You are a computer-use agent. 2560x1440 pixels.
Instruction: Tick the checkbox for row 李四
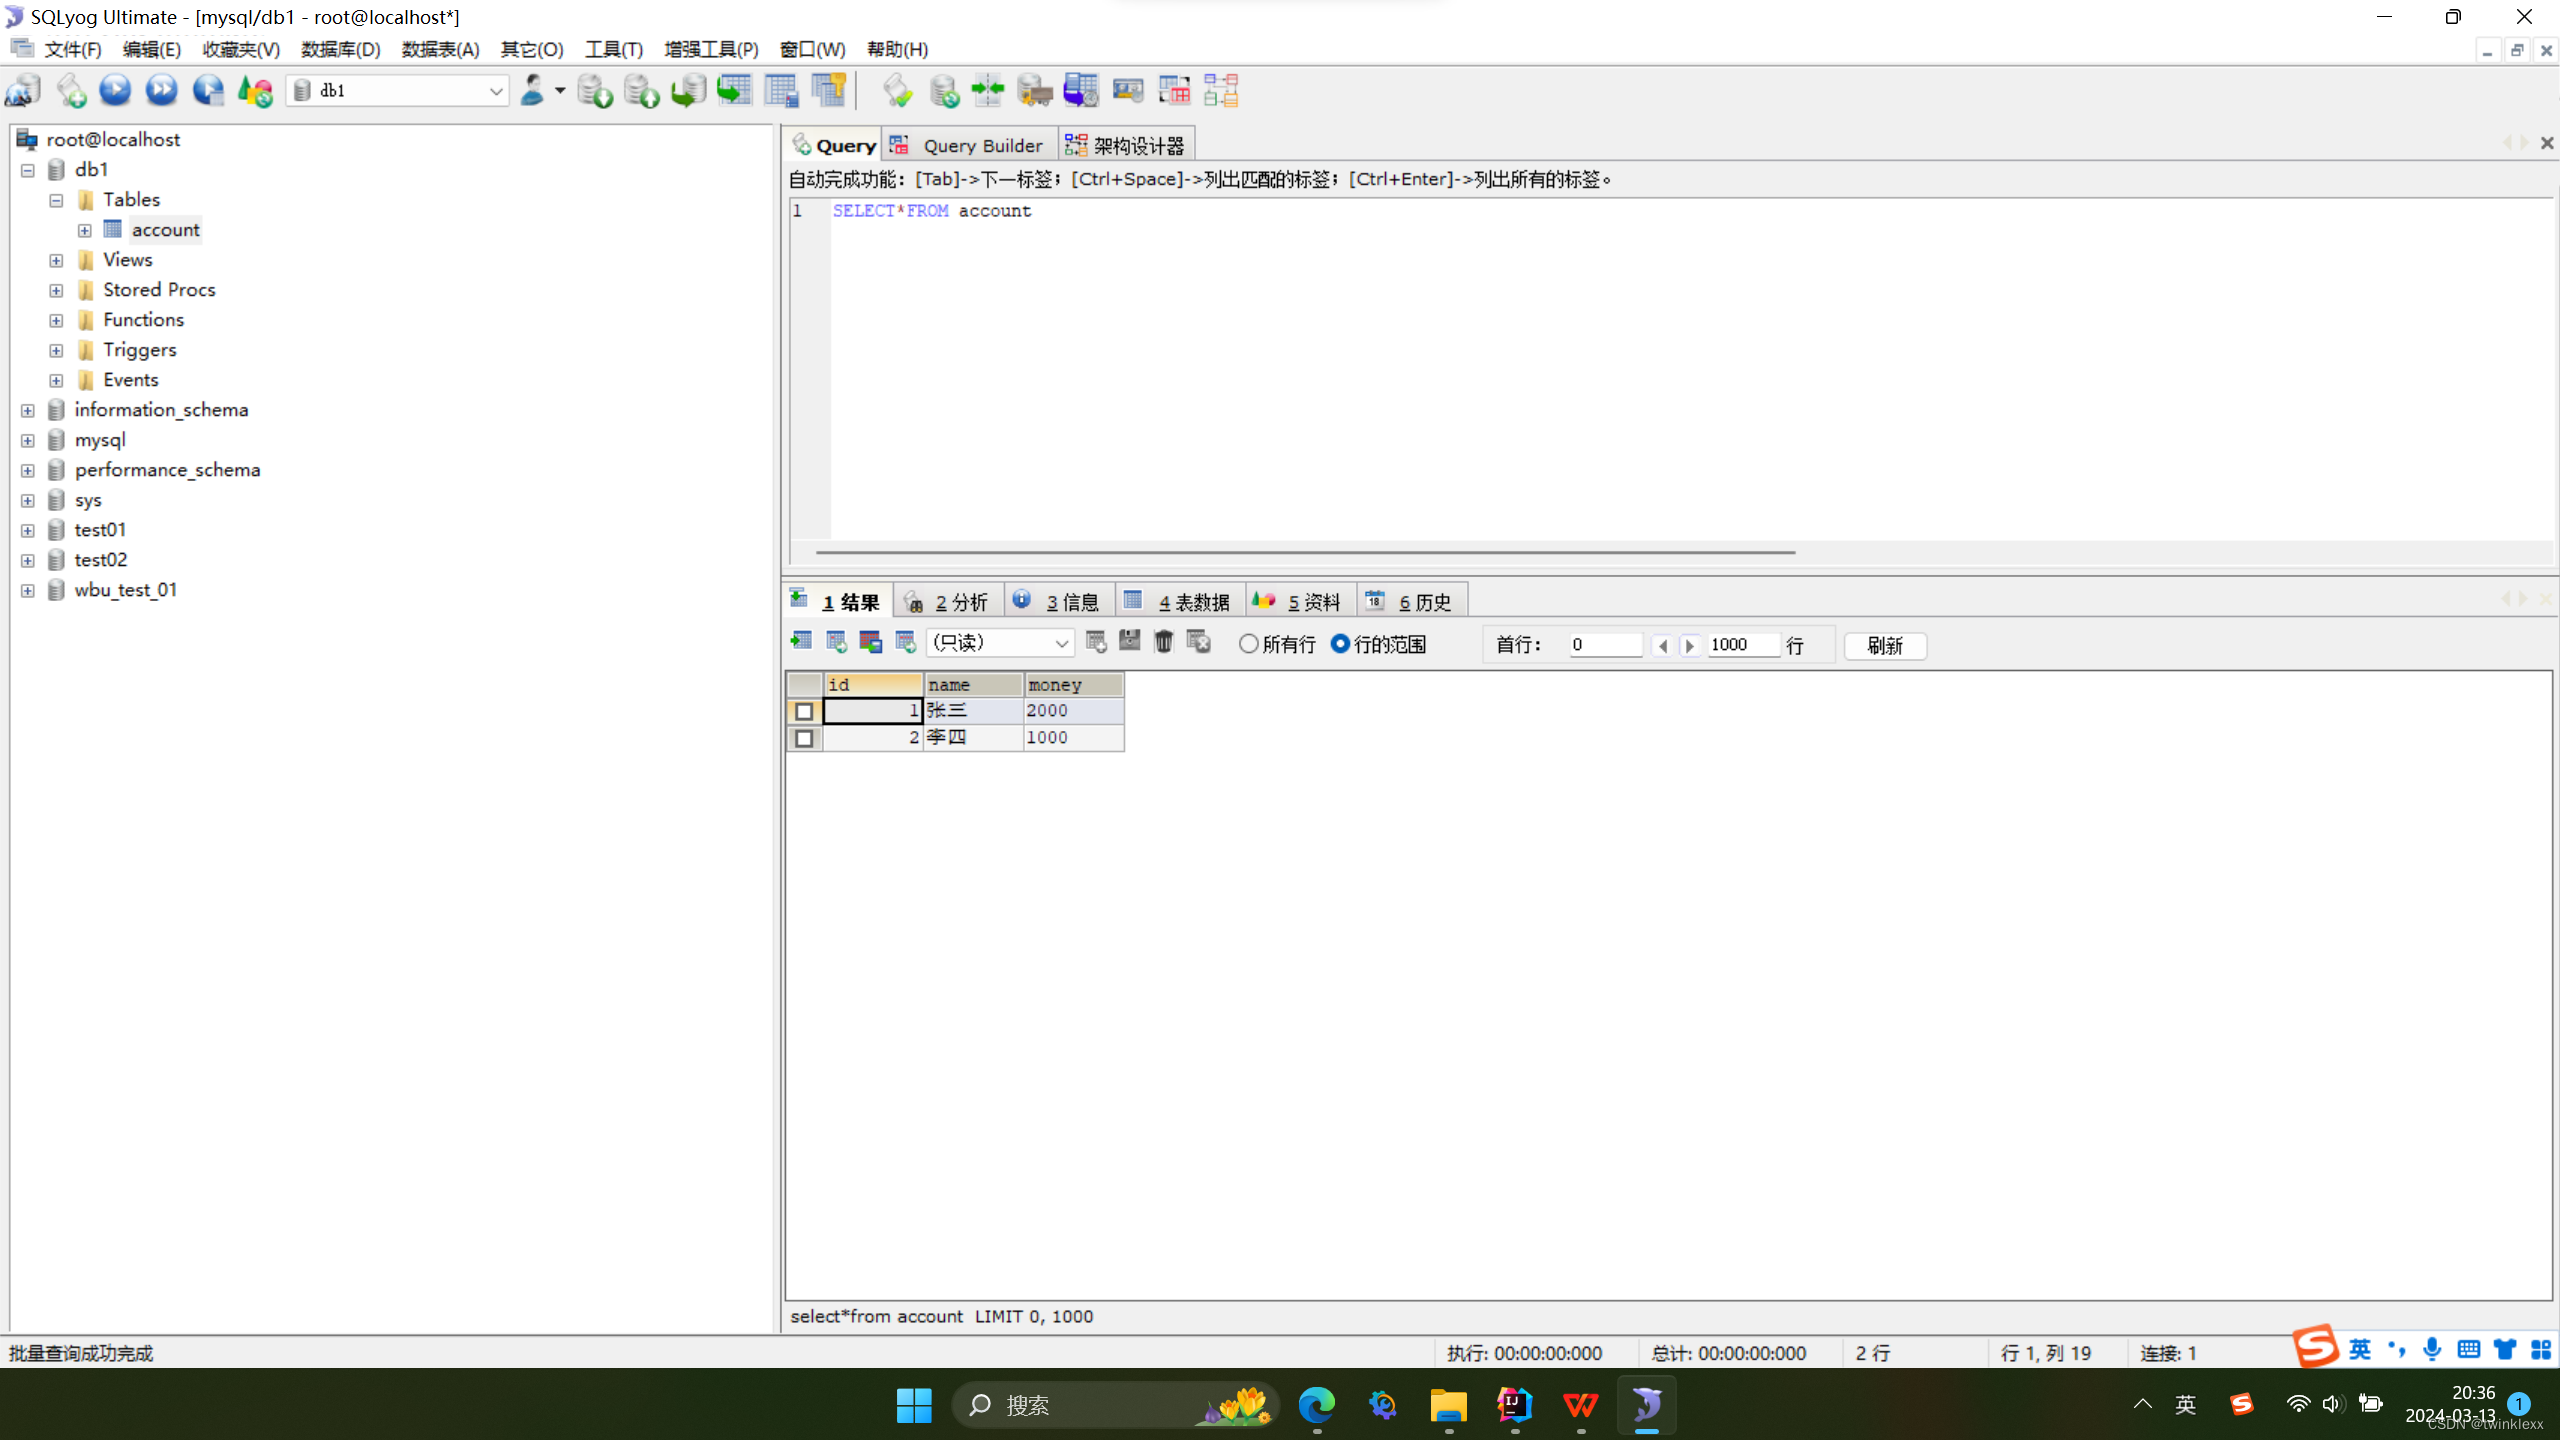tap(804, 738)
